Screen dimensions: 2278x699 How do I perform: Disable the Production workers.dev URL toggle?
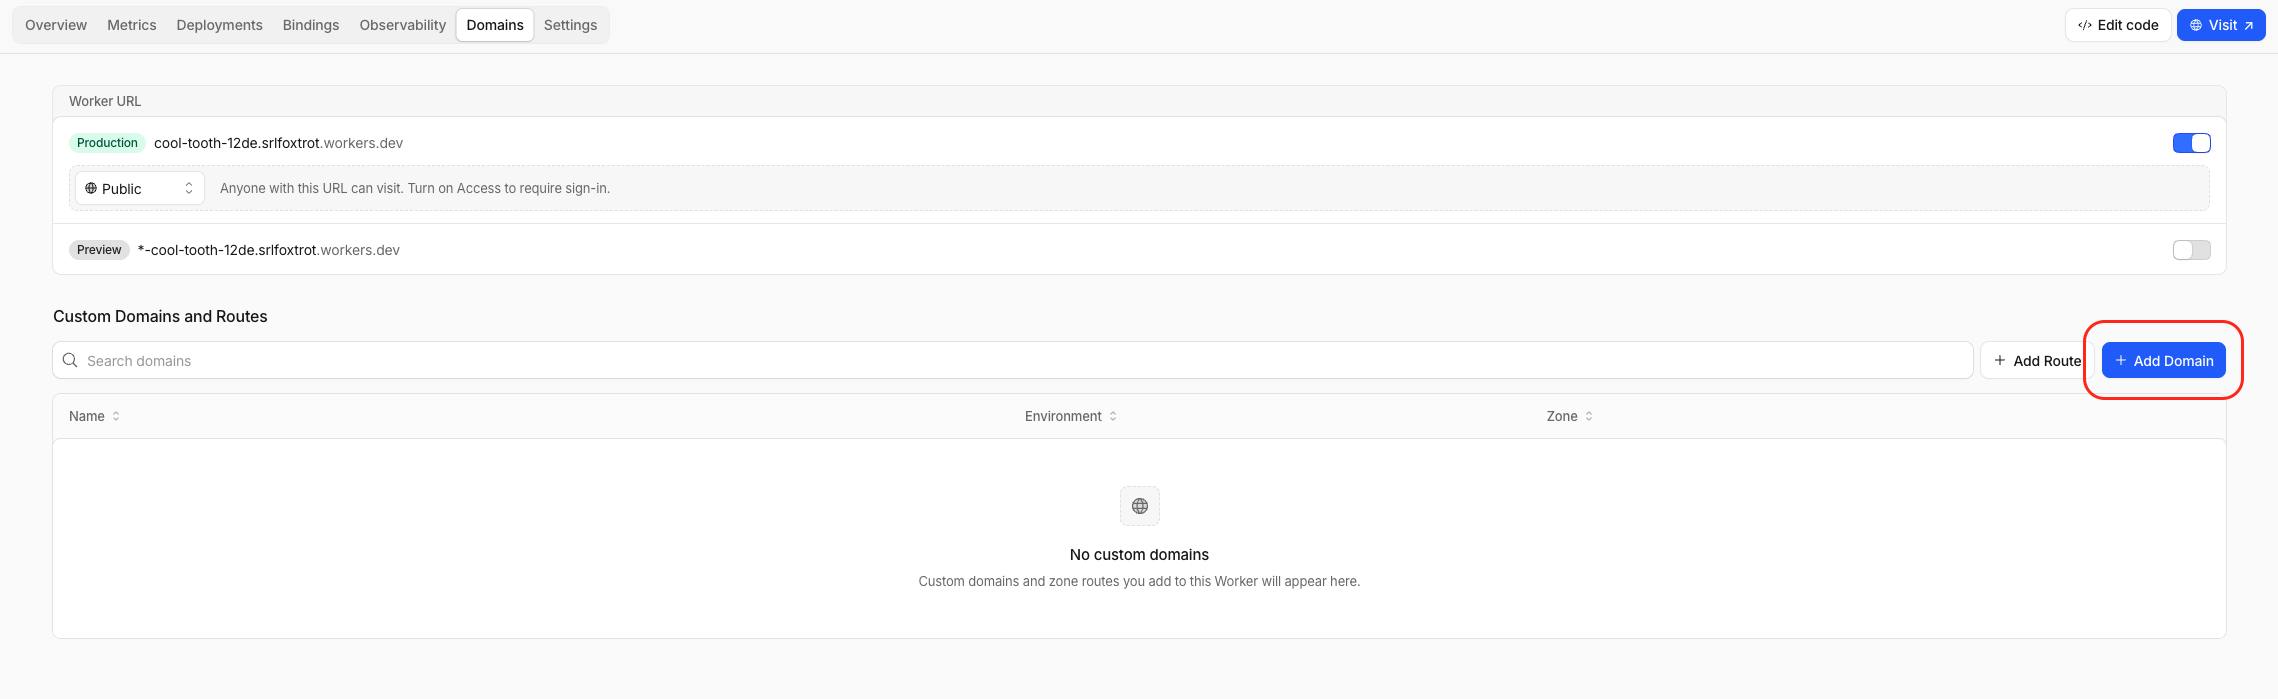(x=2192, y=143)
